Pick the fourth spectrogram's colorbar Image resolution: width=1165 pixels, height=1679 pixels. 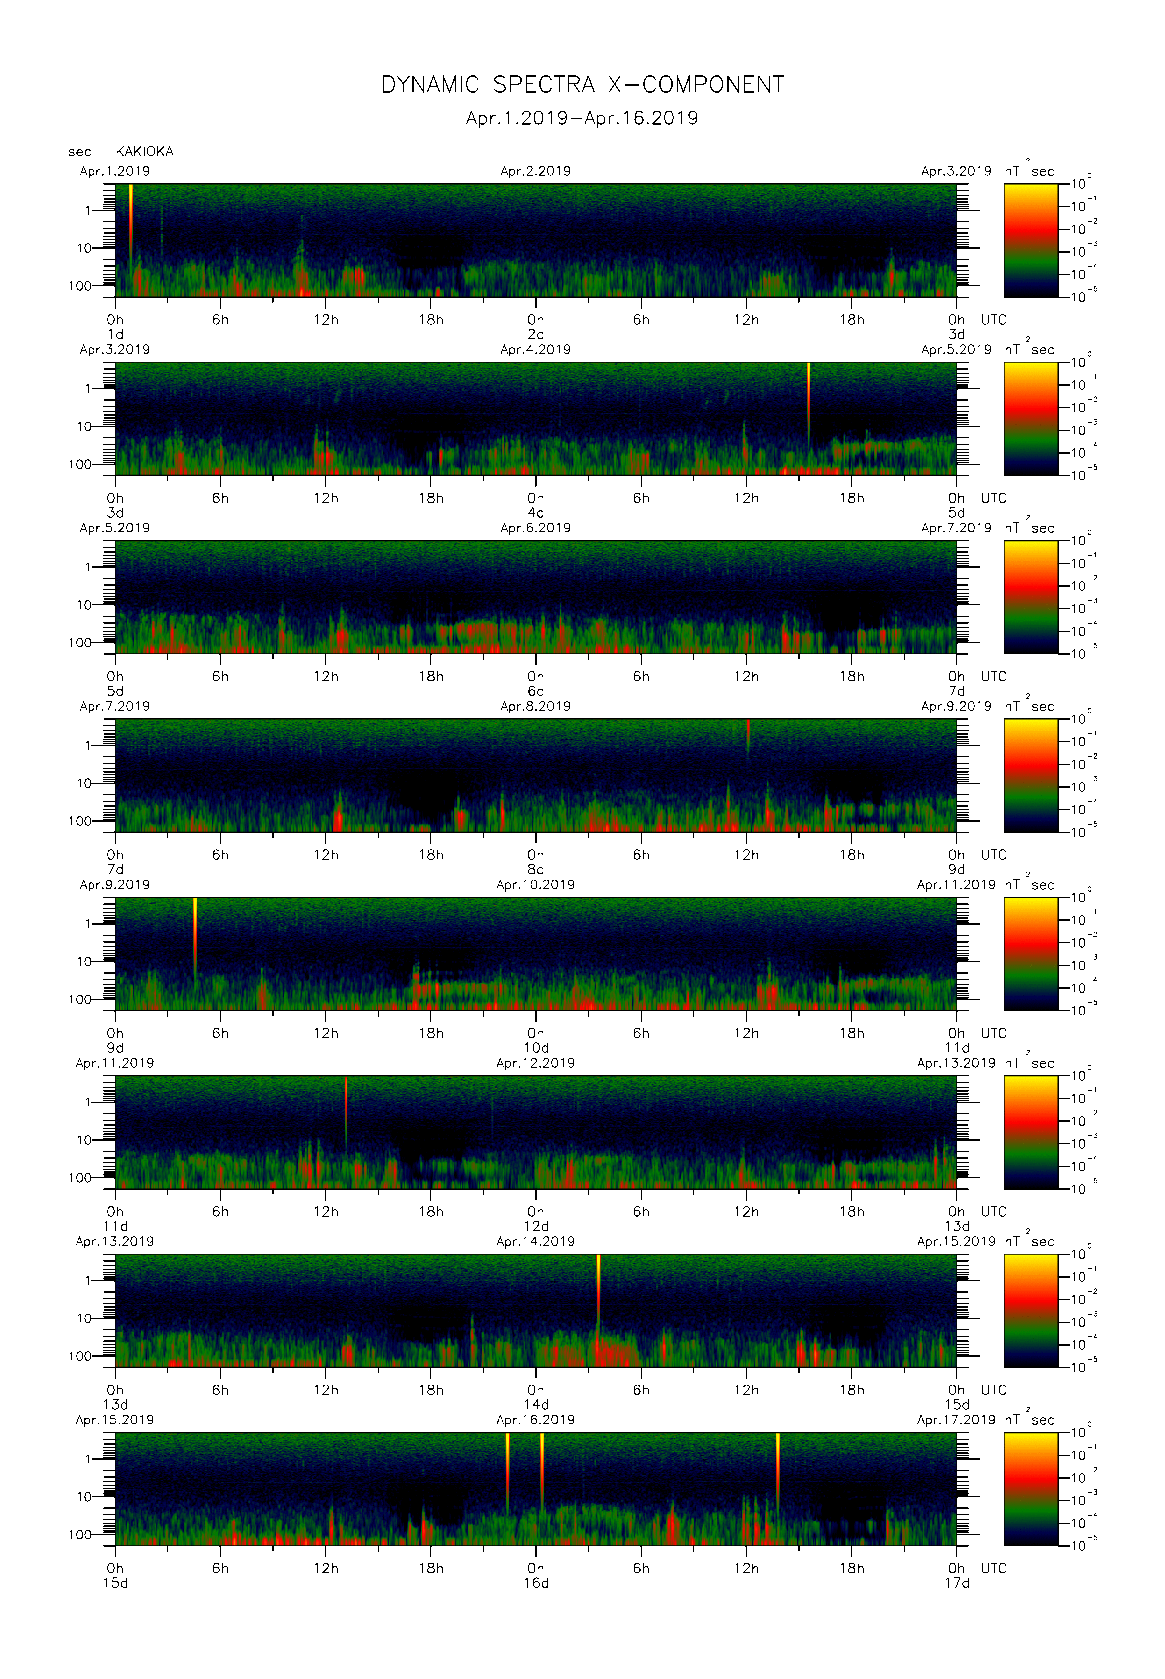click(1030, 775)
